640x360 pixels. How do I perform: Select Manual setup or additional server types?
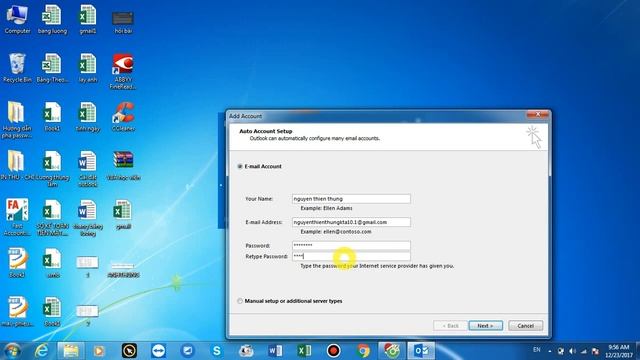[240, 301]
